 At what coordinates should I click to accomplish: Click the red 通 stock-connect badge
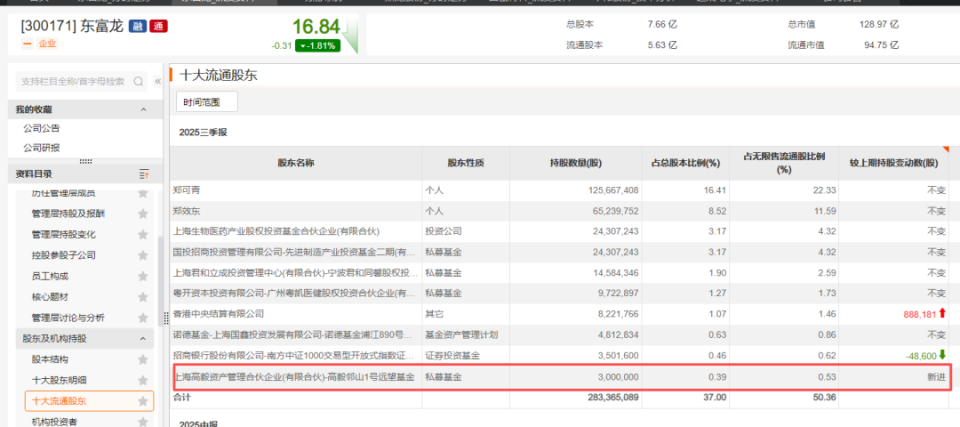tap(158, 26)
